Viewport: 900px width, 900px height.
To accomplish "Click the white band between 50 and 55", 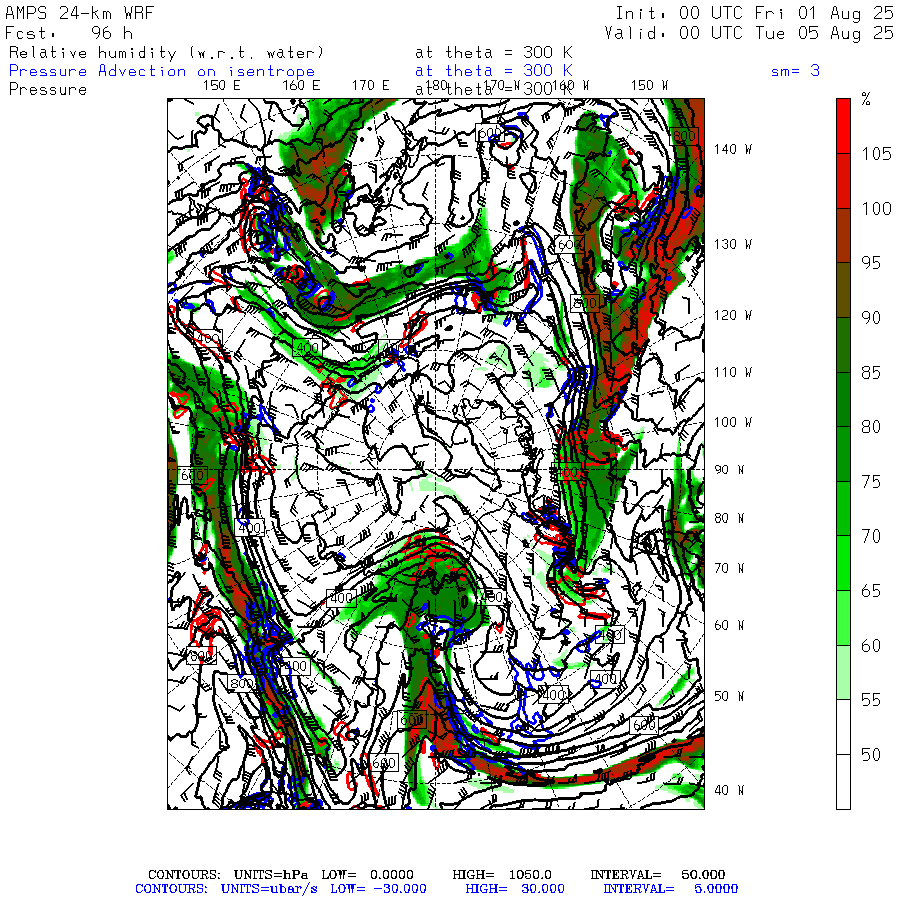I will click(843, 727).
